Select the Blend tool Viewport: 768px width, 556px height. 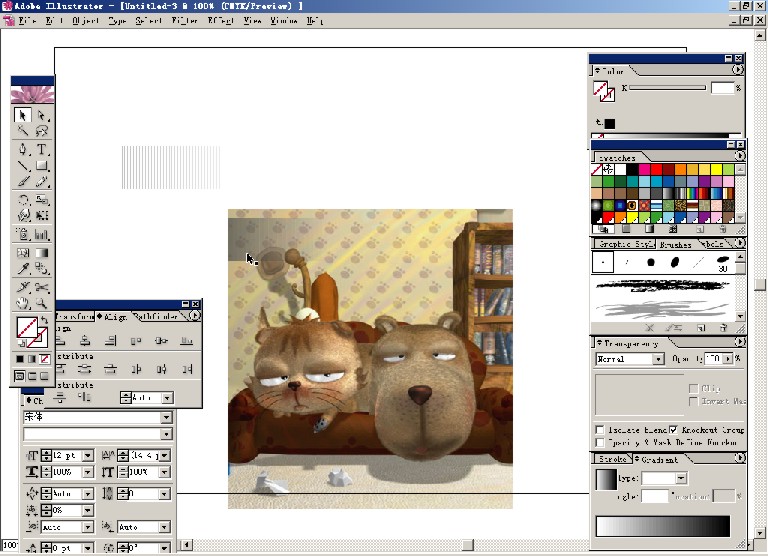pos(42,268)
